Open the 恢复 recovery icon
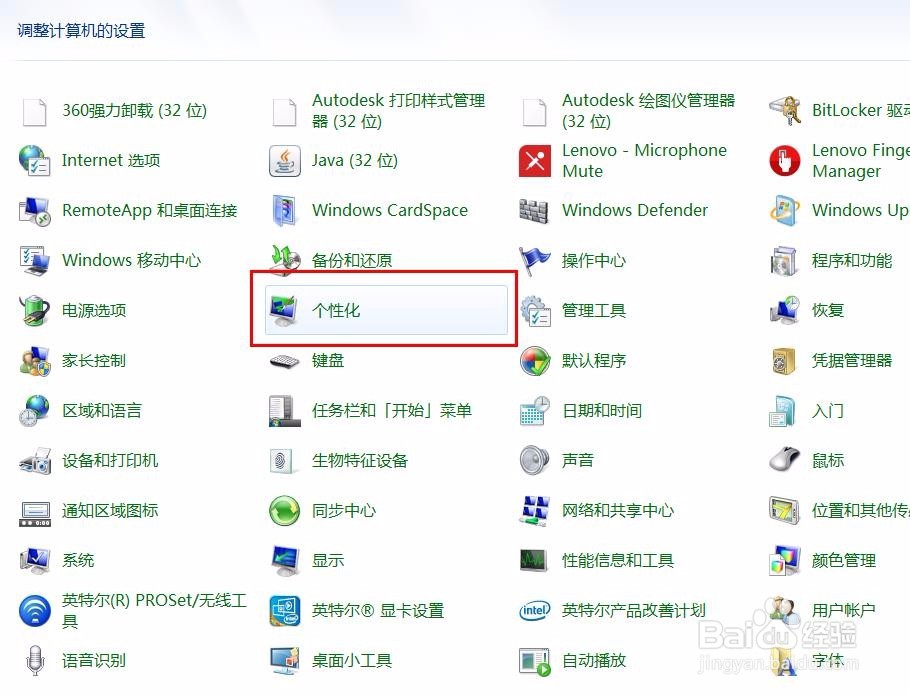This screenshot has height=695, width=910. 785,310
